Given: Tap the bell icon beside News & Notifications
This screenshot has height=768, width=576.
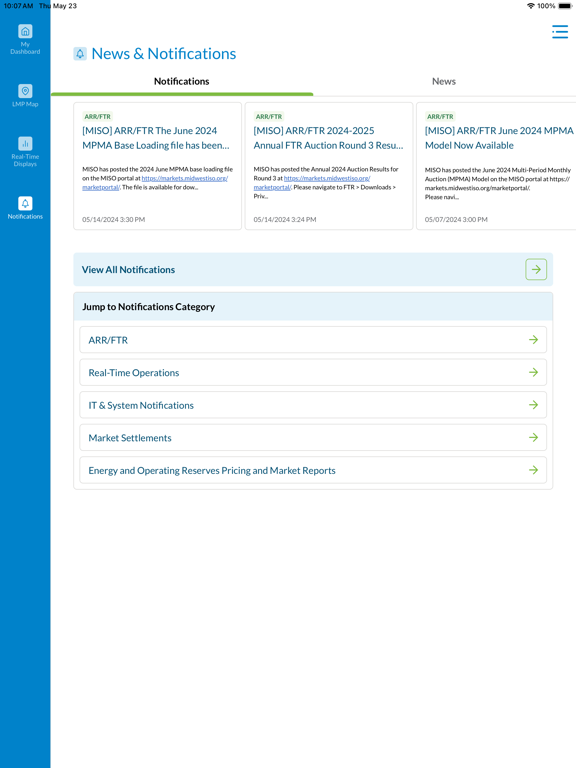Looking at the screenshot, I should tap(80, 53).
